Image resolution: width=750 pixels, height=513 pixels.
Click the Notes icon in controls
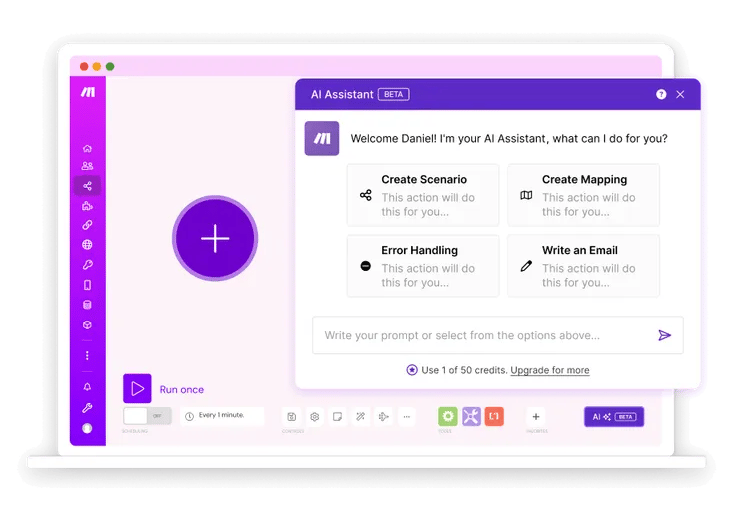(x=338, y=416)
